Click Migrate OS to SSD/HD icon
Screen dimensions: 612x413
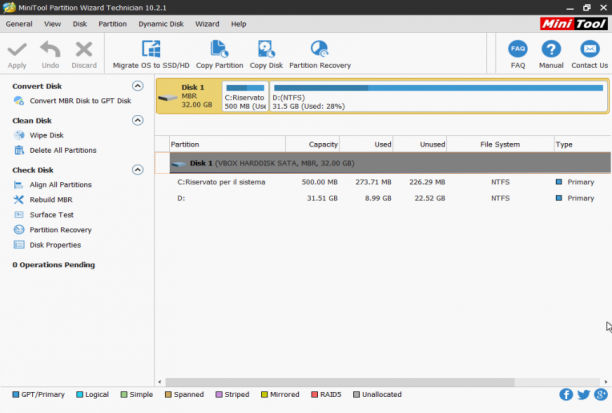pyautogui.click(x=151, y=49)
